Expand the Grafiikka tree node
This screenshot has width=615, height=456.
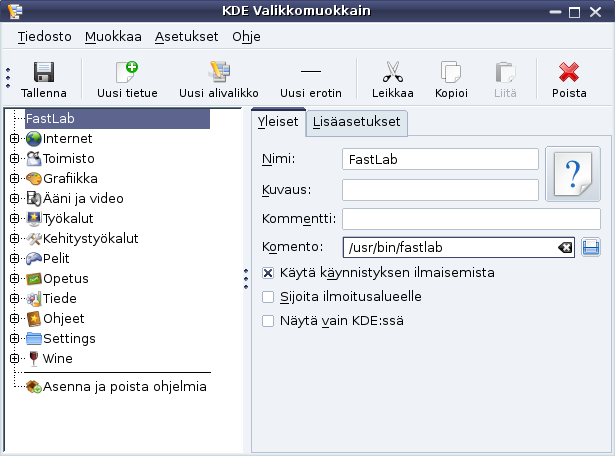coord(14,178)
